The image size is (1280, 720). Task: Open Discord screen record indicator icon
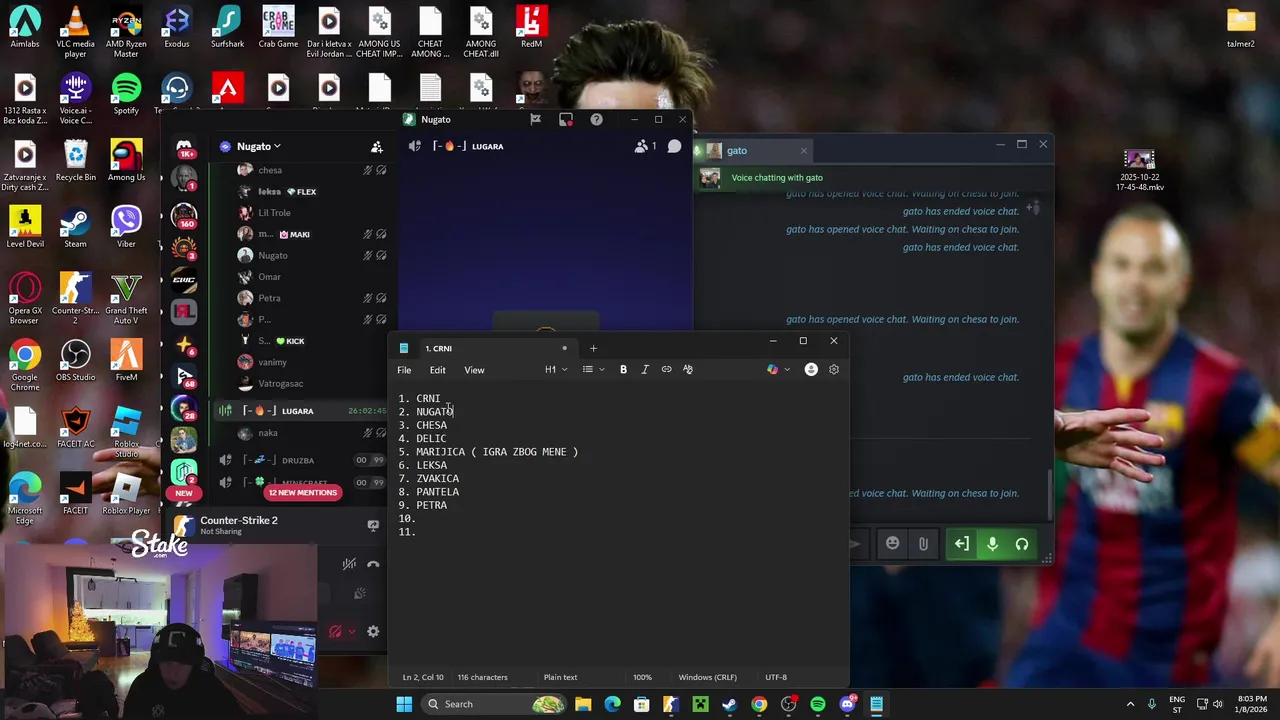pos(566,119)
